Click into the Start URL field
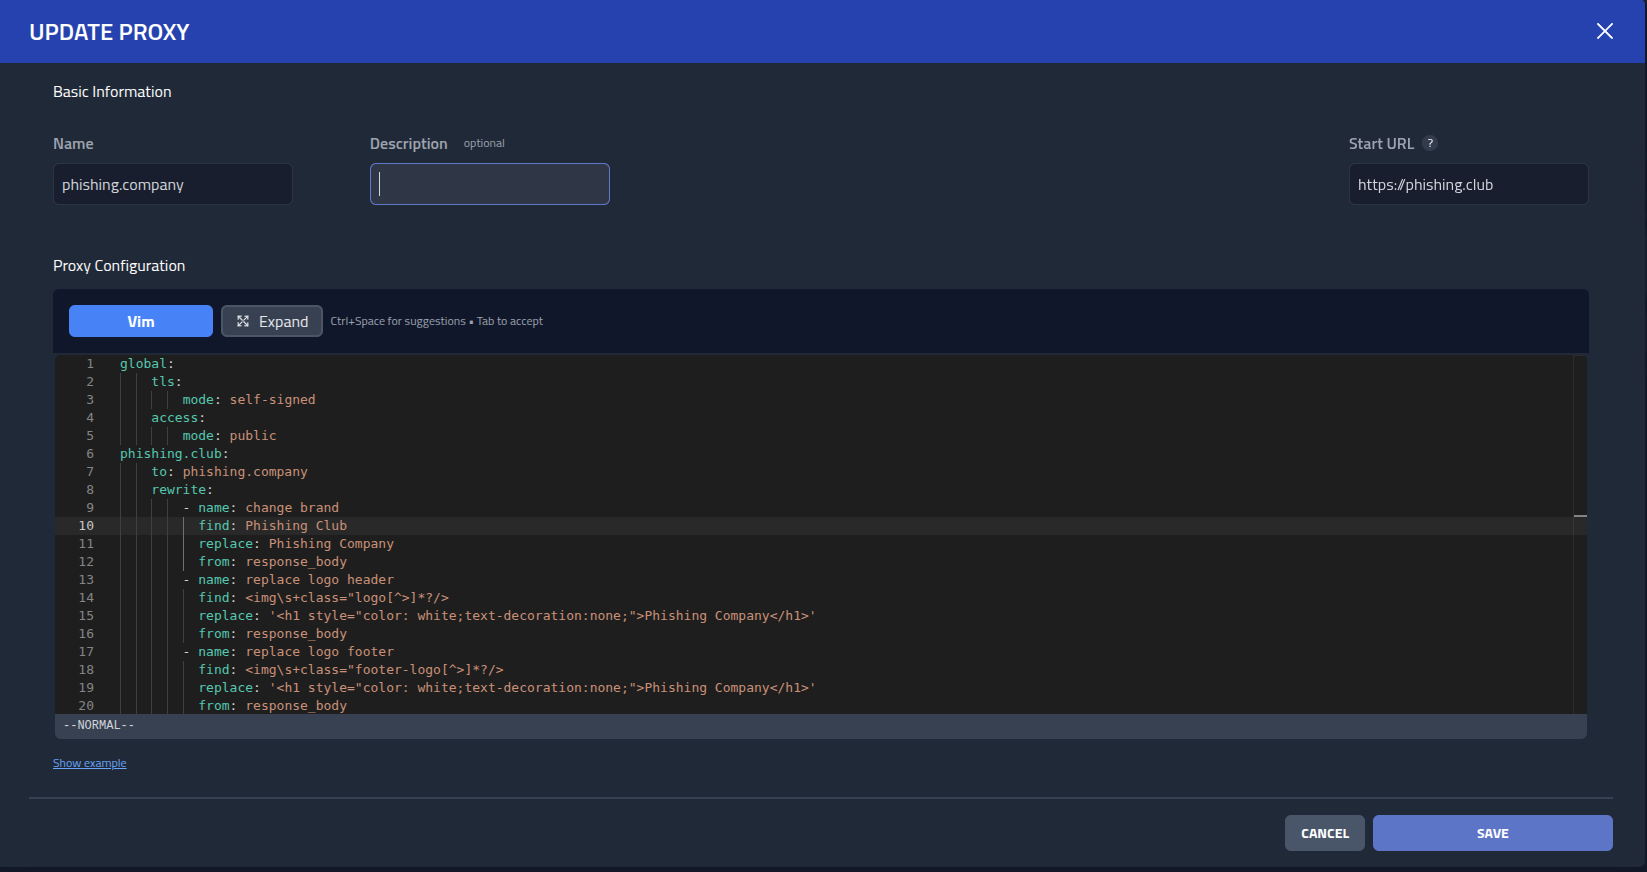The image size is (1647, 872). click(x=1469, y=184)
